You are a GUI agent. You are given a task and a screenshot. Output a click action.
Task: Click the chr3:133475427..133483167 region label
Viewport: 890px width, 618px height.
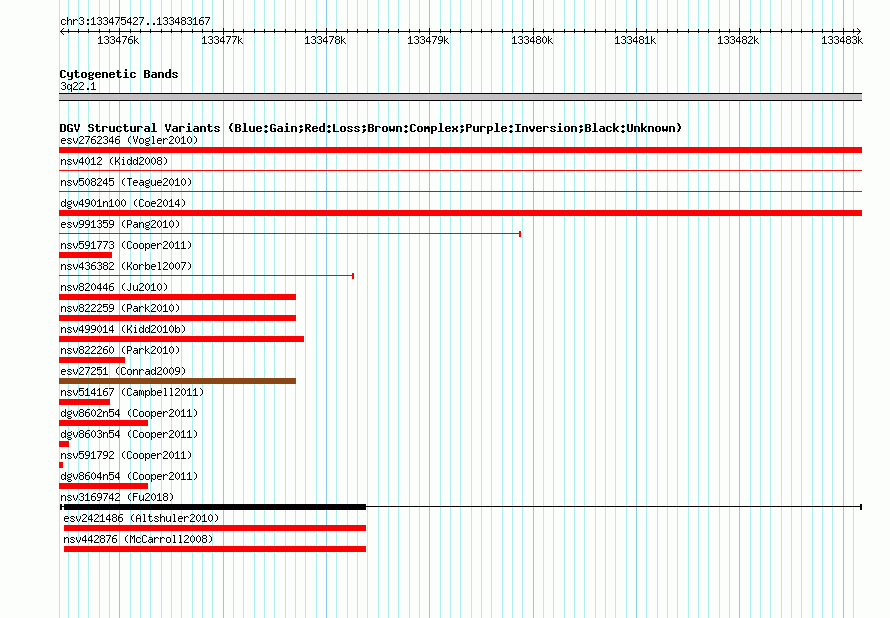(135, 21)
